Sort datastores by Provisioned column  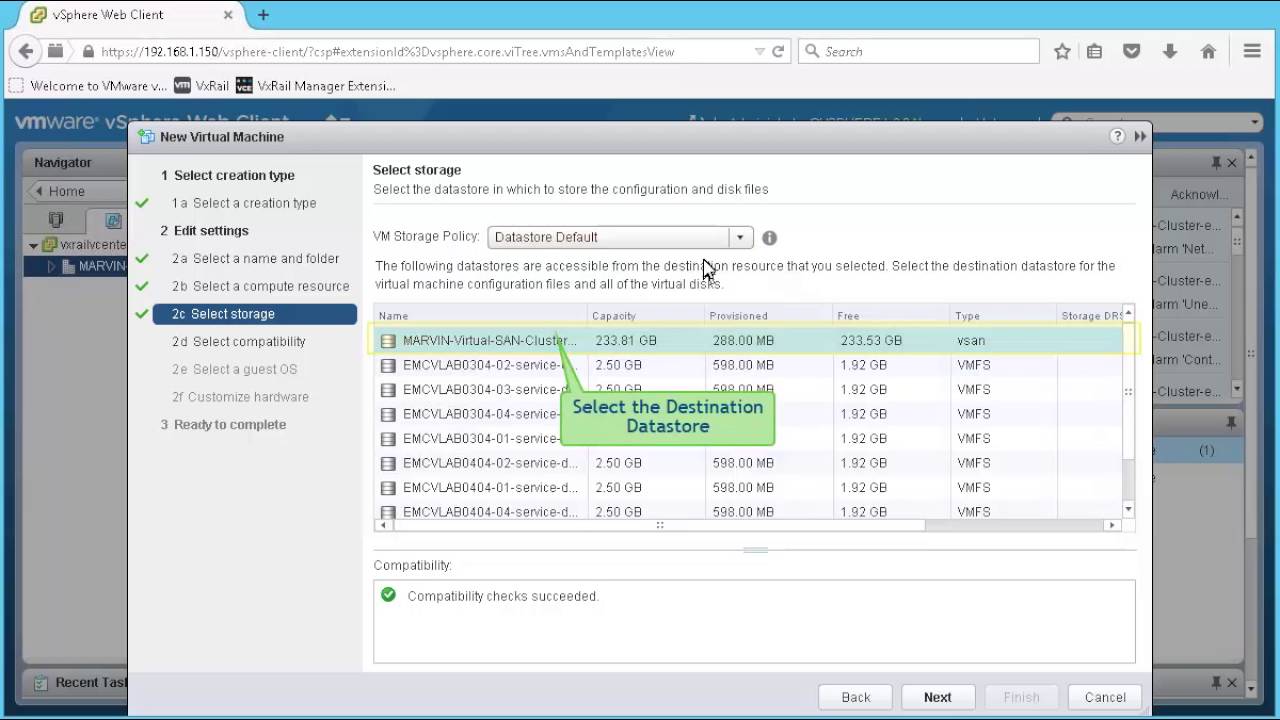pos(768,316)
